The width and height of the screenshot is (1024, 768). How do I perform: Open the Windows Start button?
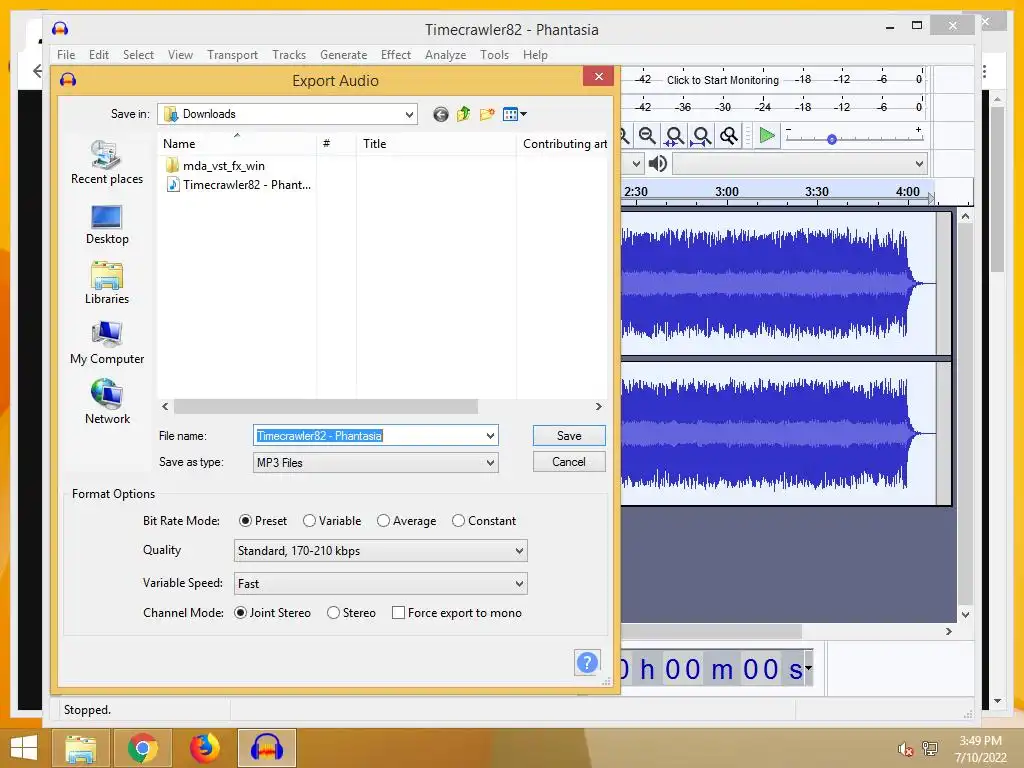tap(24, 748)
